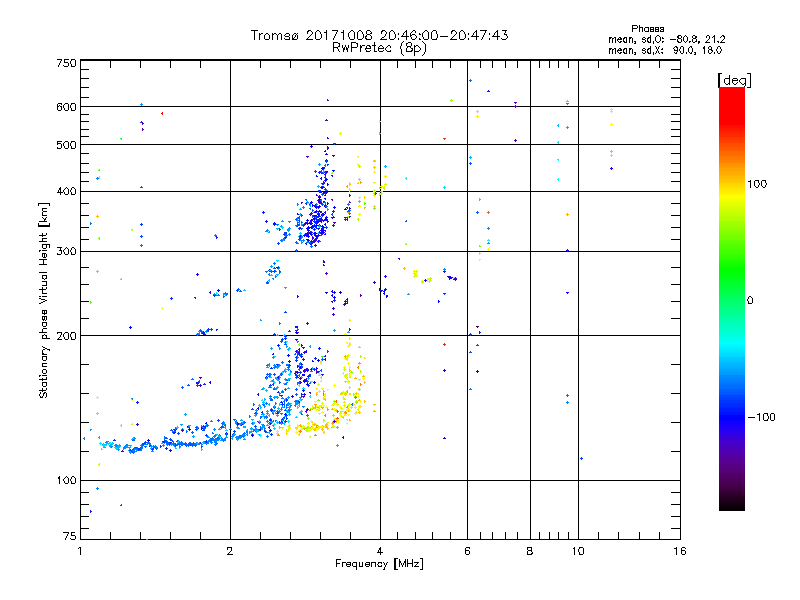
Task: Click x-axis tick label '1'
Action: point(80,551)
